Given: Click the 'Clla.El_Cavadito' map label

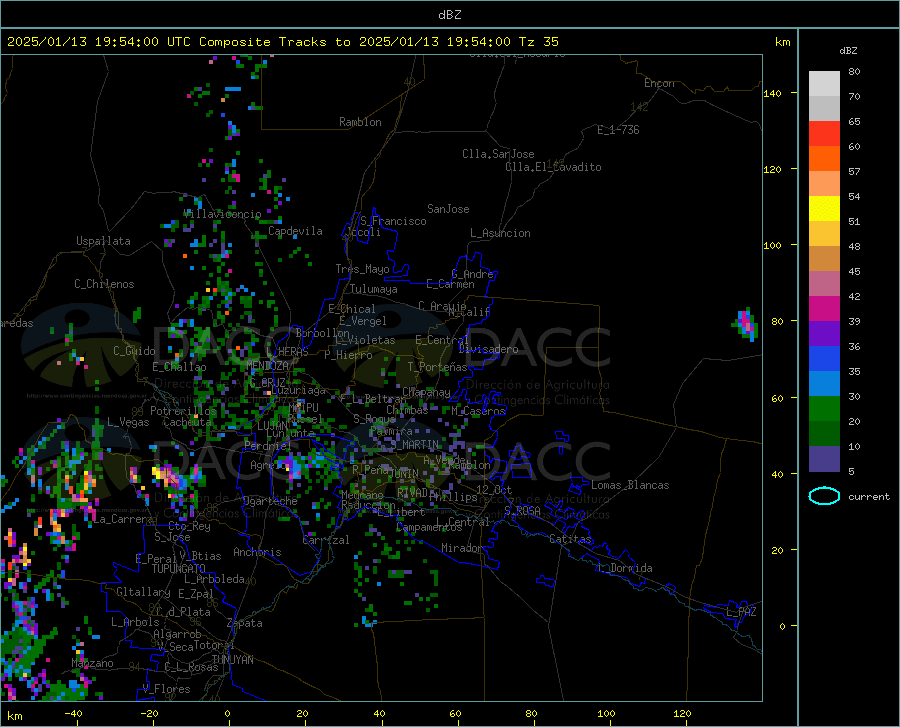Looking at the screenshot, I should click(x=553, y=167).
